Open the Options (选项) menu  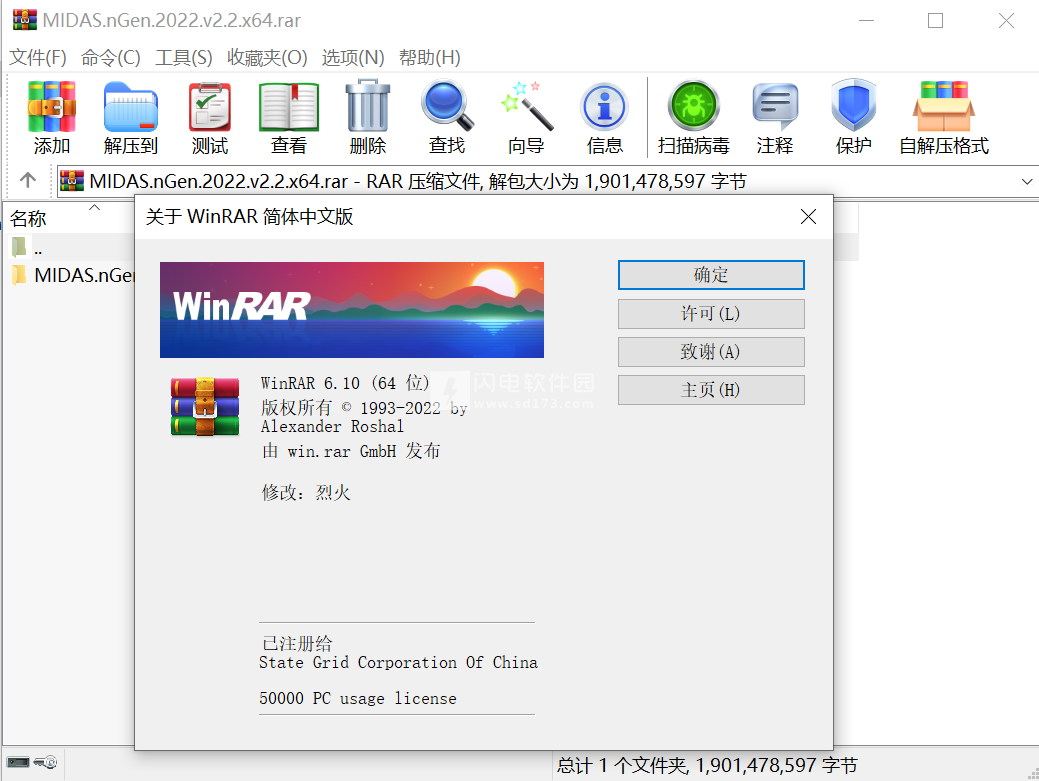click(353, 58)
